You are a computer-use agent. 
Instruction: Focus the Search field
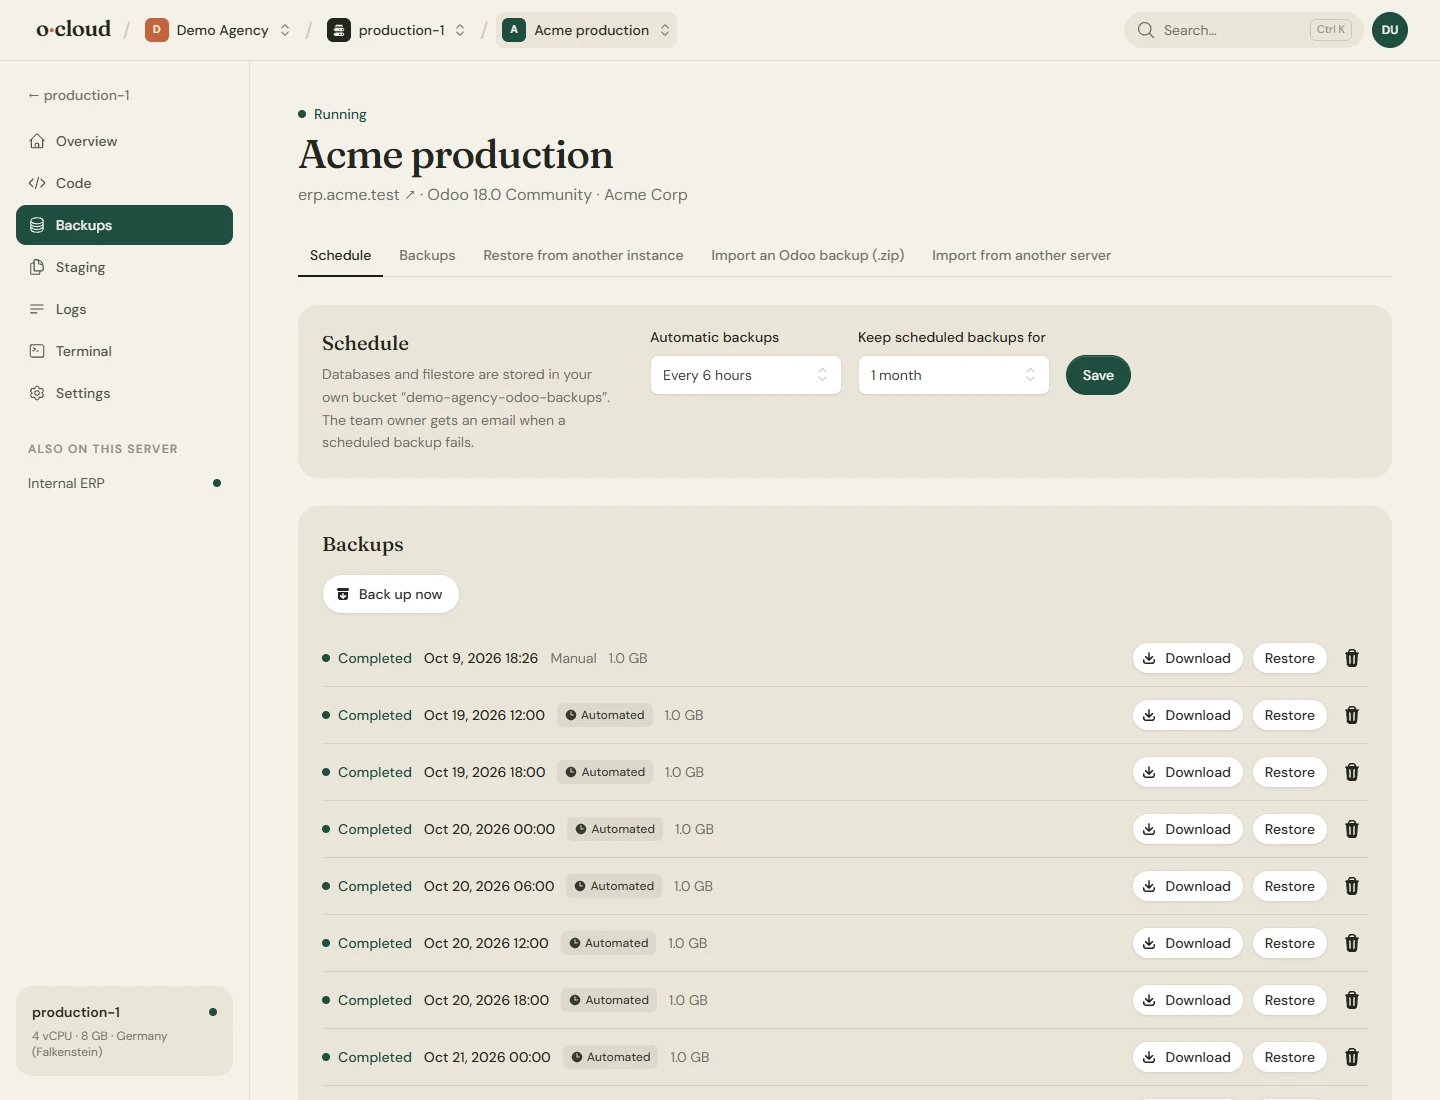[x=1244, y=30]
